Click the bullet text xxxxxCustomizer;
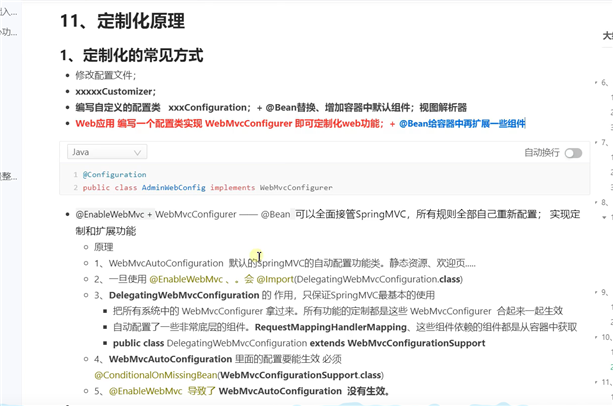Screen dimensions: 613x406 pyautogui.click(x=116, y=91)
